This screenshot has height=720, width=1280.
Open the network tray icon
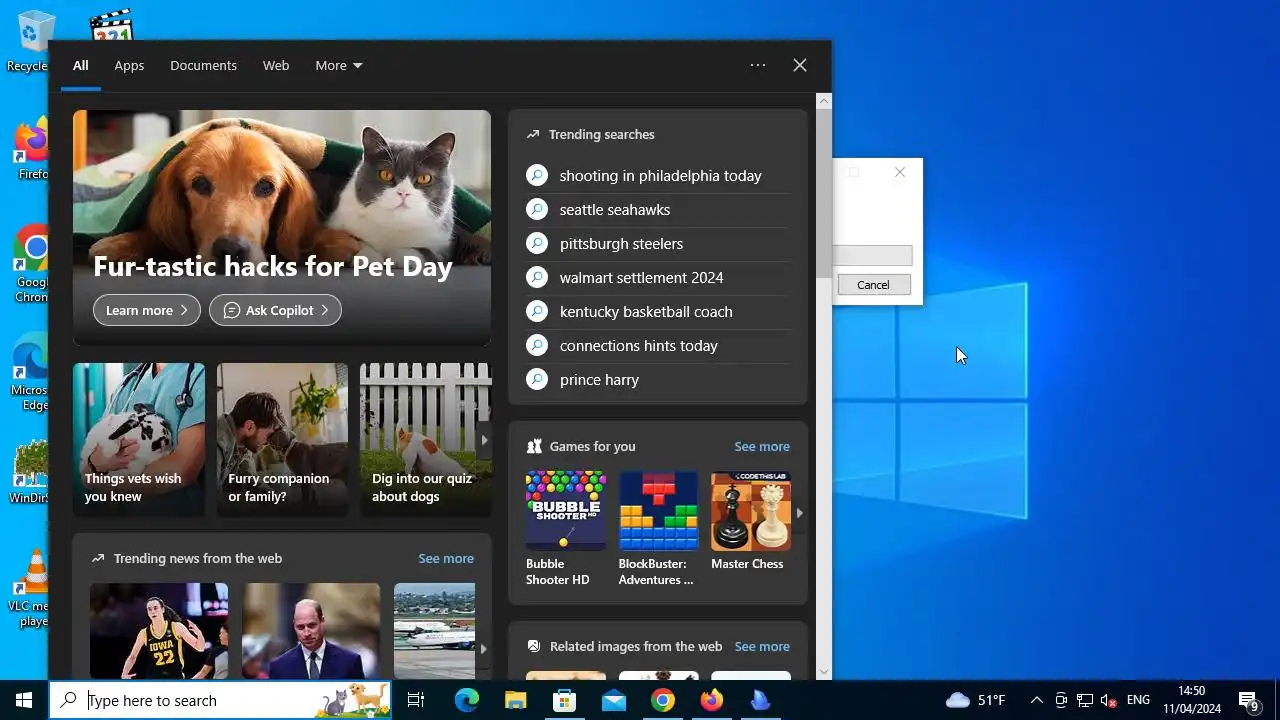pyautogui.click(x=1085, y=700)
